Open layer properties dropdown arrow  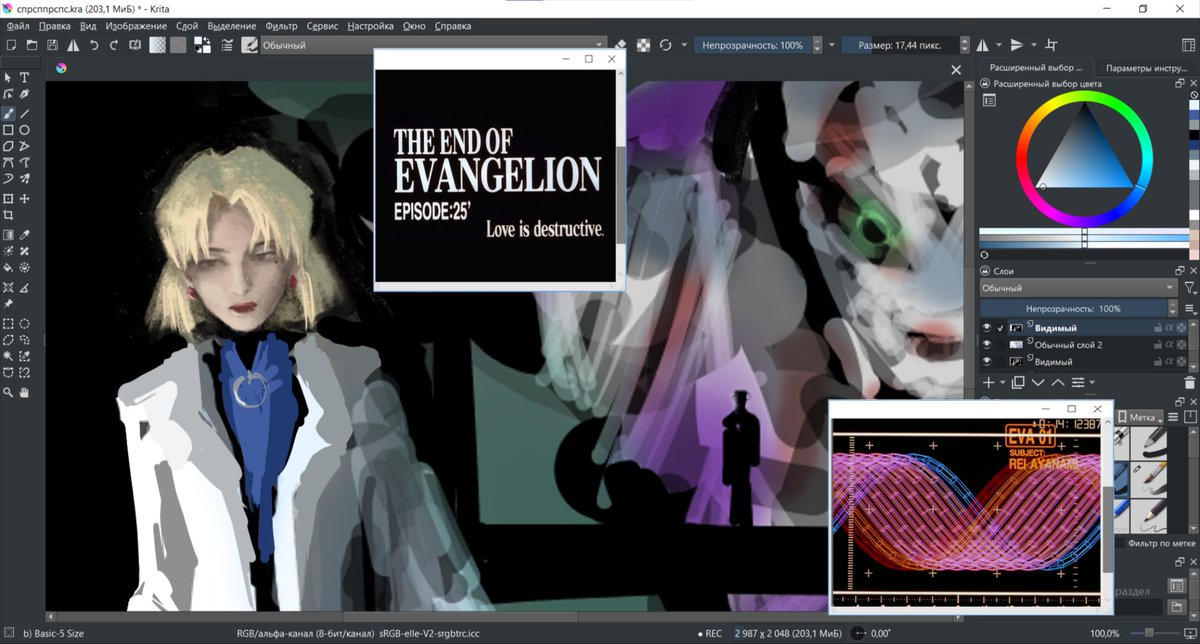1092,383
